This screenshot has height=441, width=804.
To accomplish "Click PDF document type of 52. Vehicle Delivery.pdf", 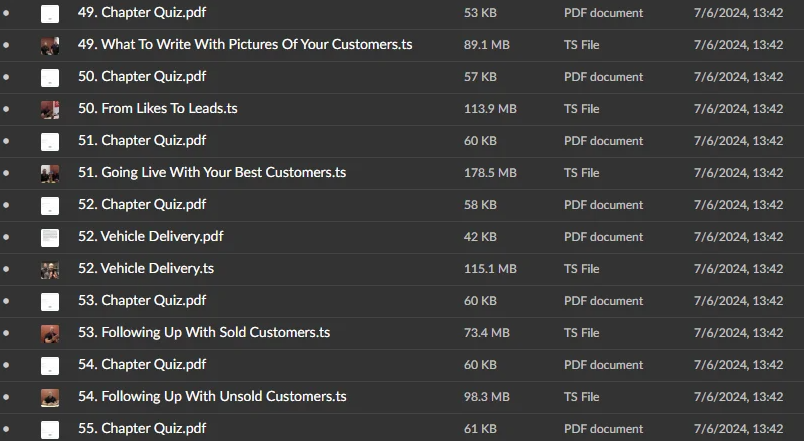I will [603, 237].
